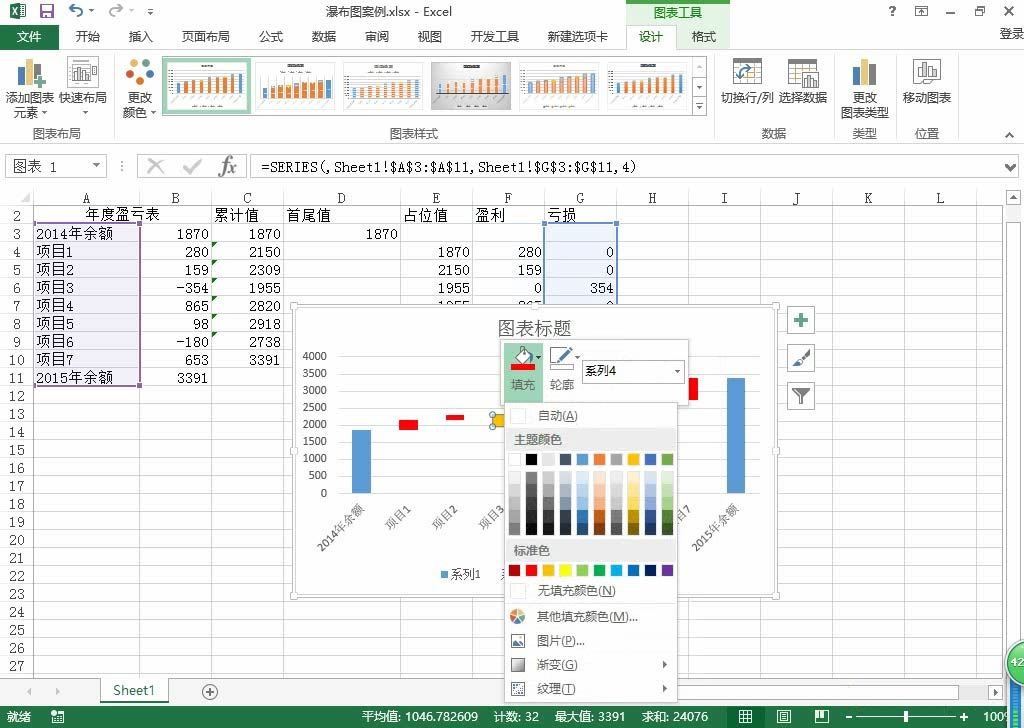Select the dark gray chart style thumbnail
This screenshot has height=728, width=1024.
(471, 86)
